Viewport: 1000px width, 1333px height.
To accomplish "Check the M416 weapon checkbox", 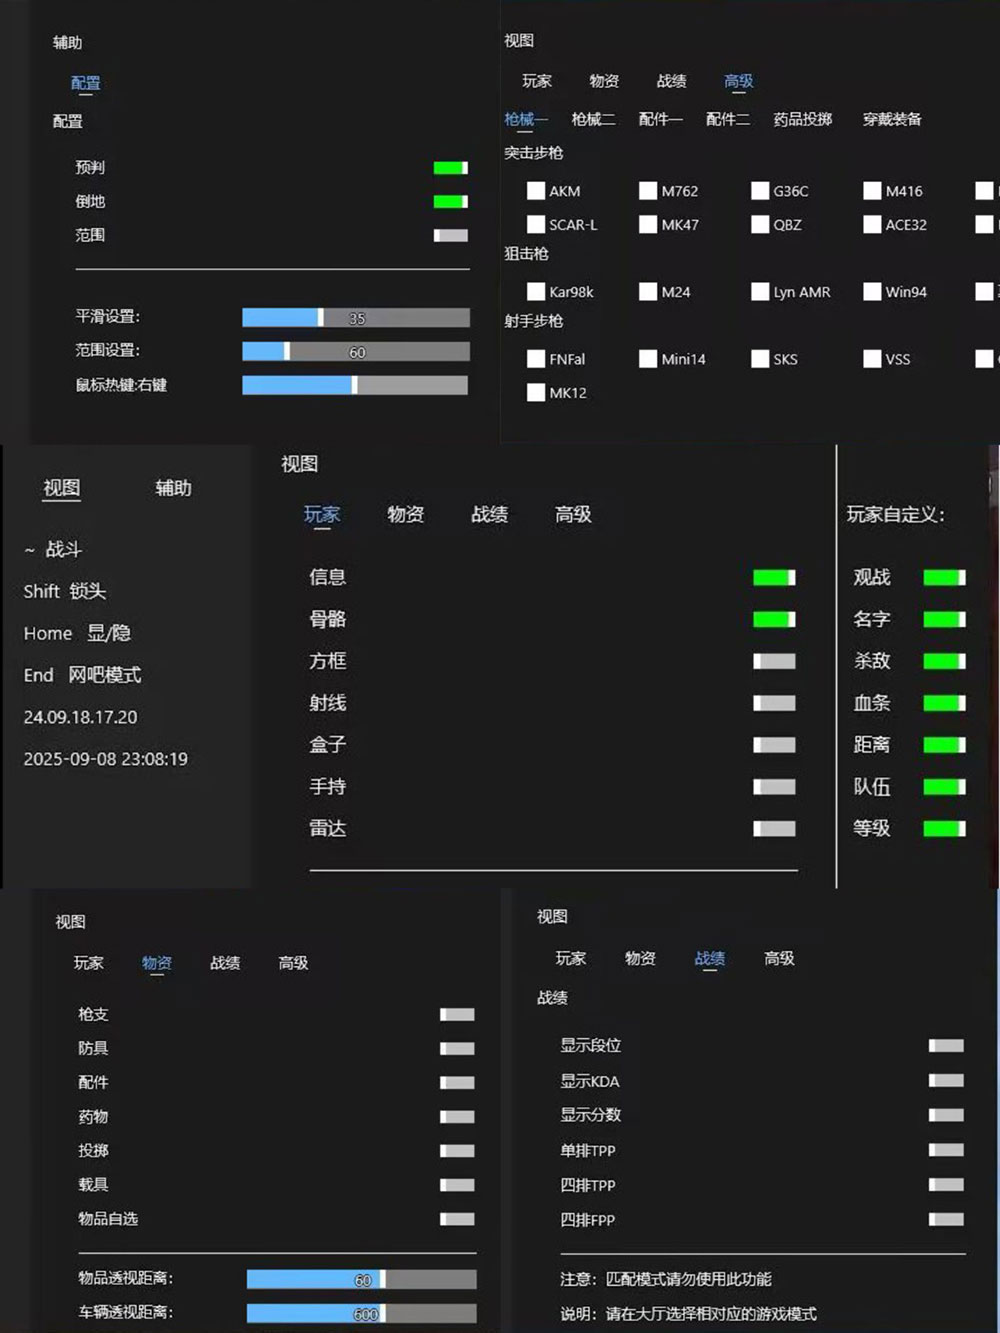I will click(x=873, y=191).
